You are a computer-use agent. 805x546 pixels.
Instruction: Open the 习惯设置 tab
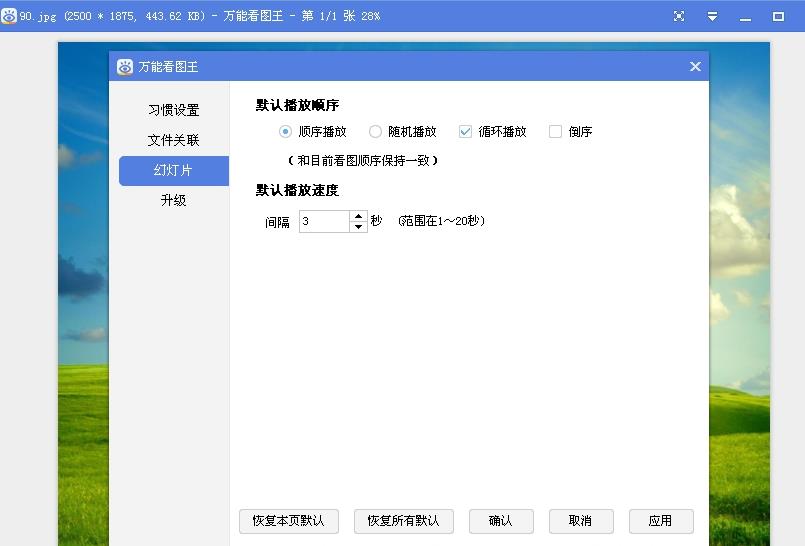(173, 110)
